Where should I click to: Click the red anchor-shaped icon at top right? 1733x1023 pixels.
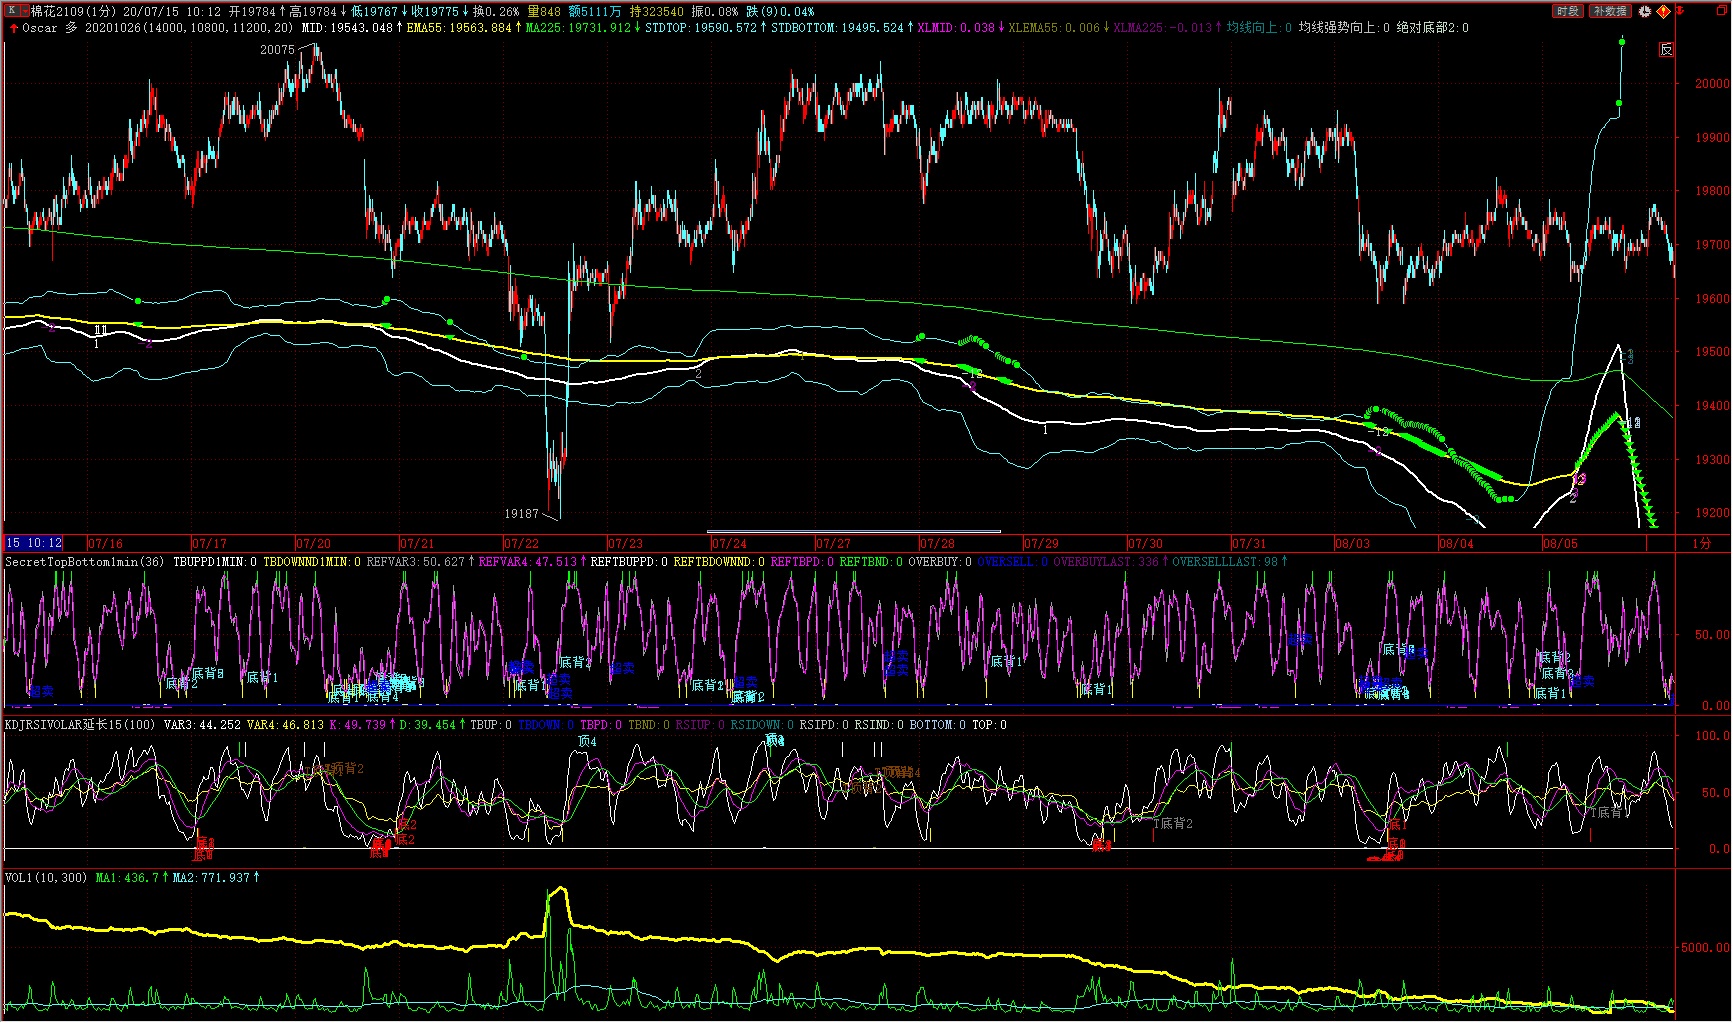[1681, 11]
